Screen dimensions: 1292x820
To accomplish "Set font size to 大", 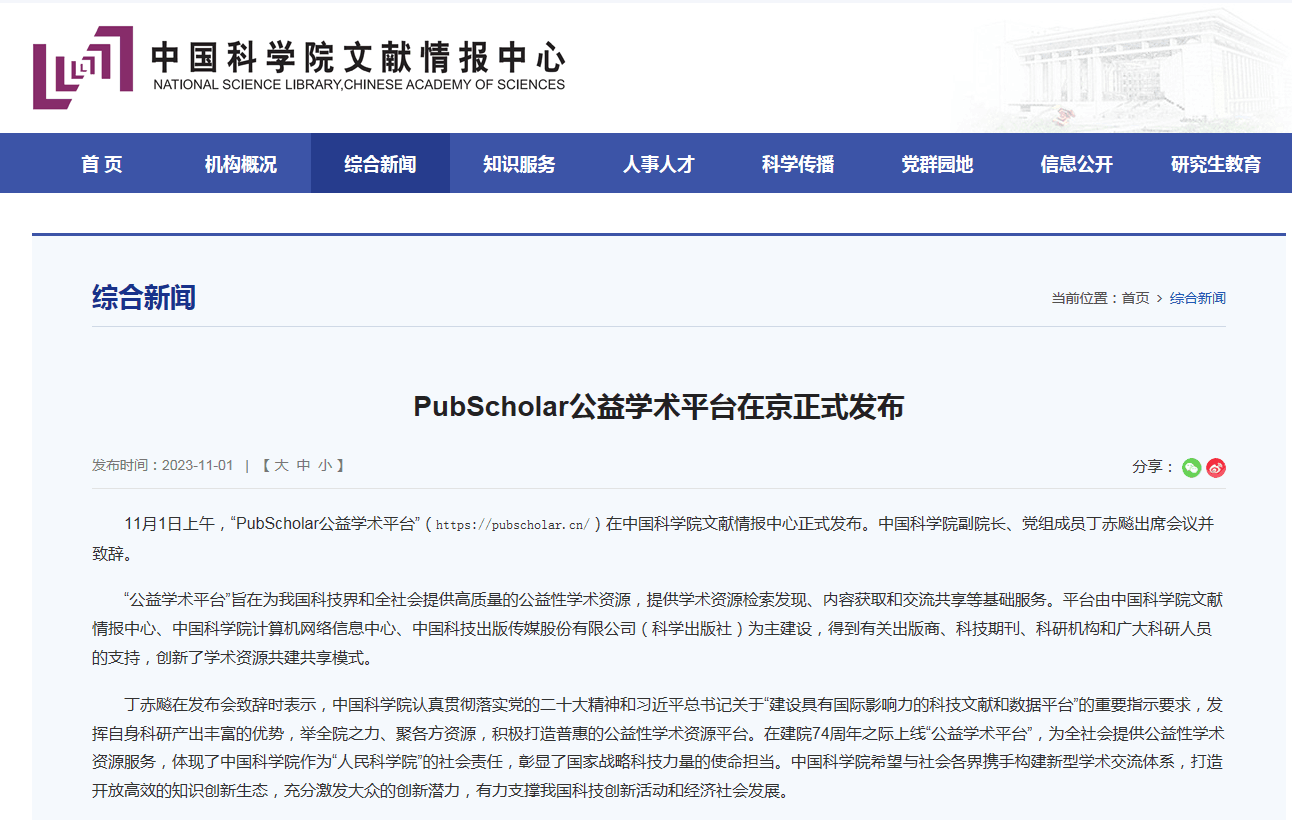I will tap(281, 465).
